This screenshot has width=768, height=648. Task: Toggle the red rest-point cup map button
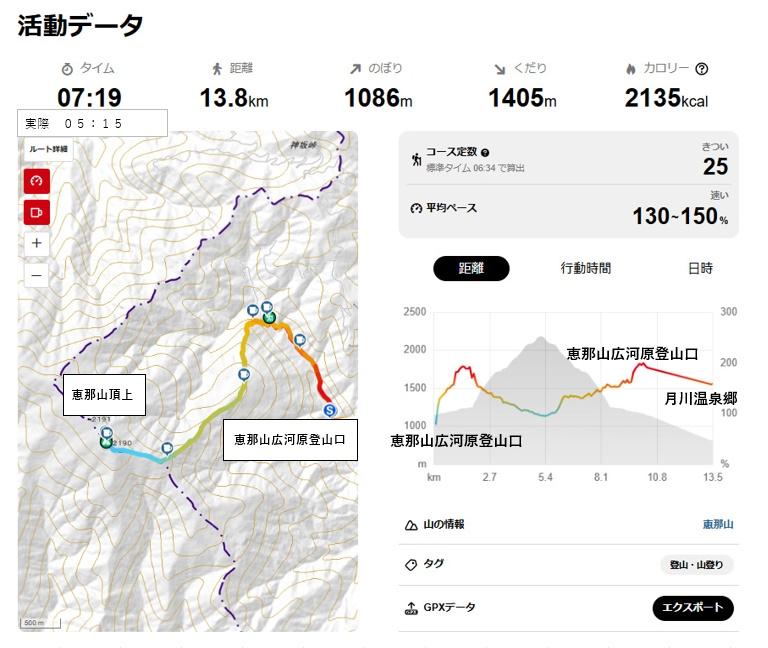point(37,212)
